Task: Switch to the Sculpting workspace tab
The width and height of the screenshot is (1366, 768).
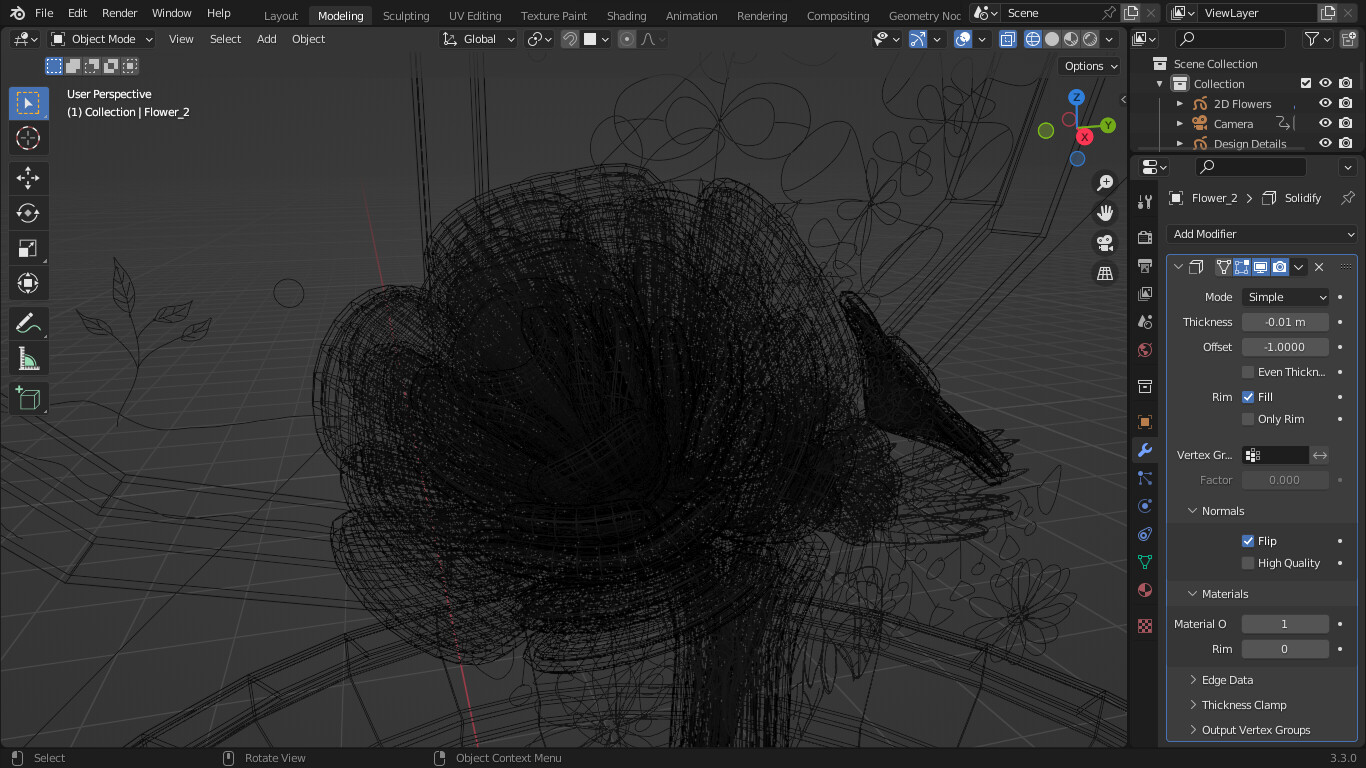Action: point(406,16)
